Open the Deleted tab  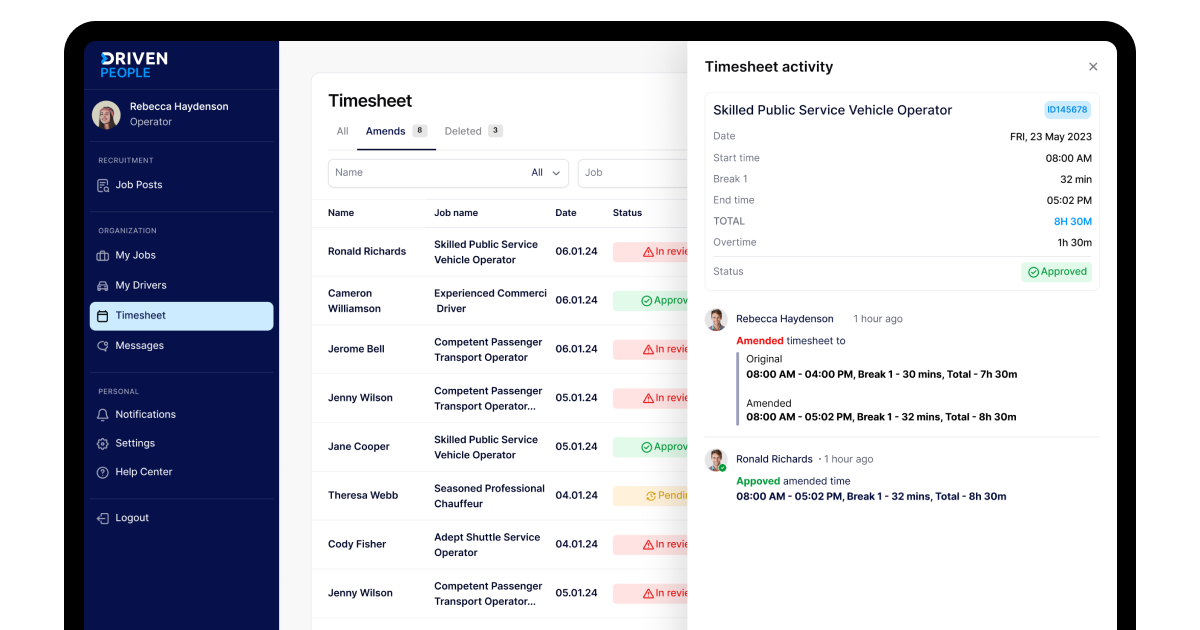(x=473, y=132)
